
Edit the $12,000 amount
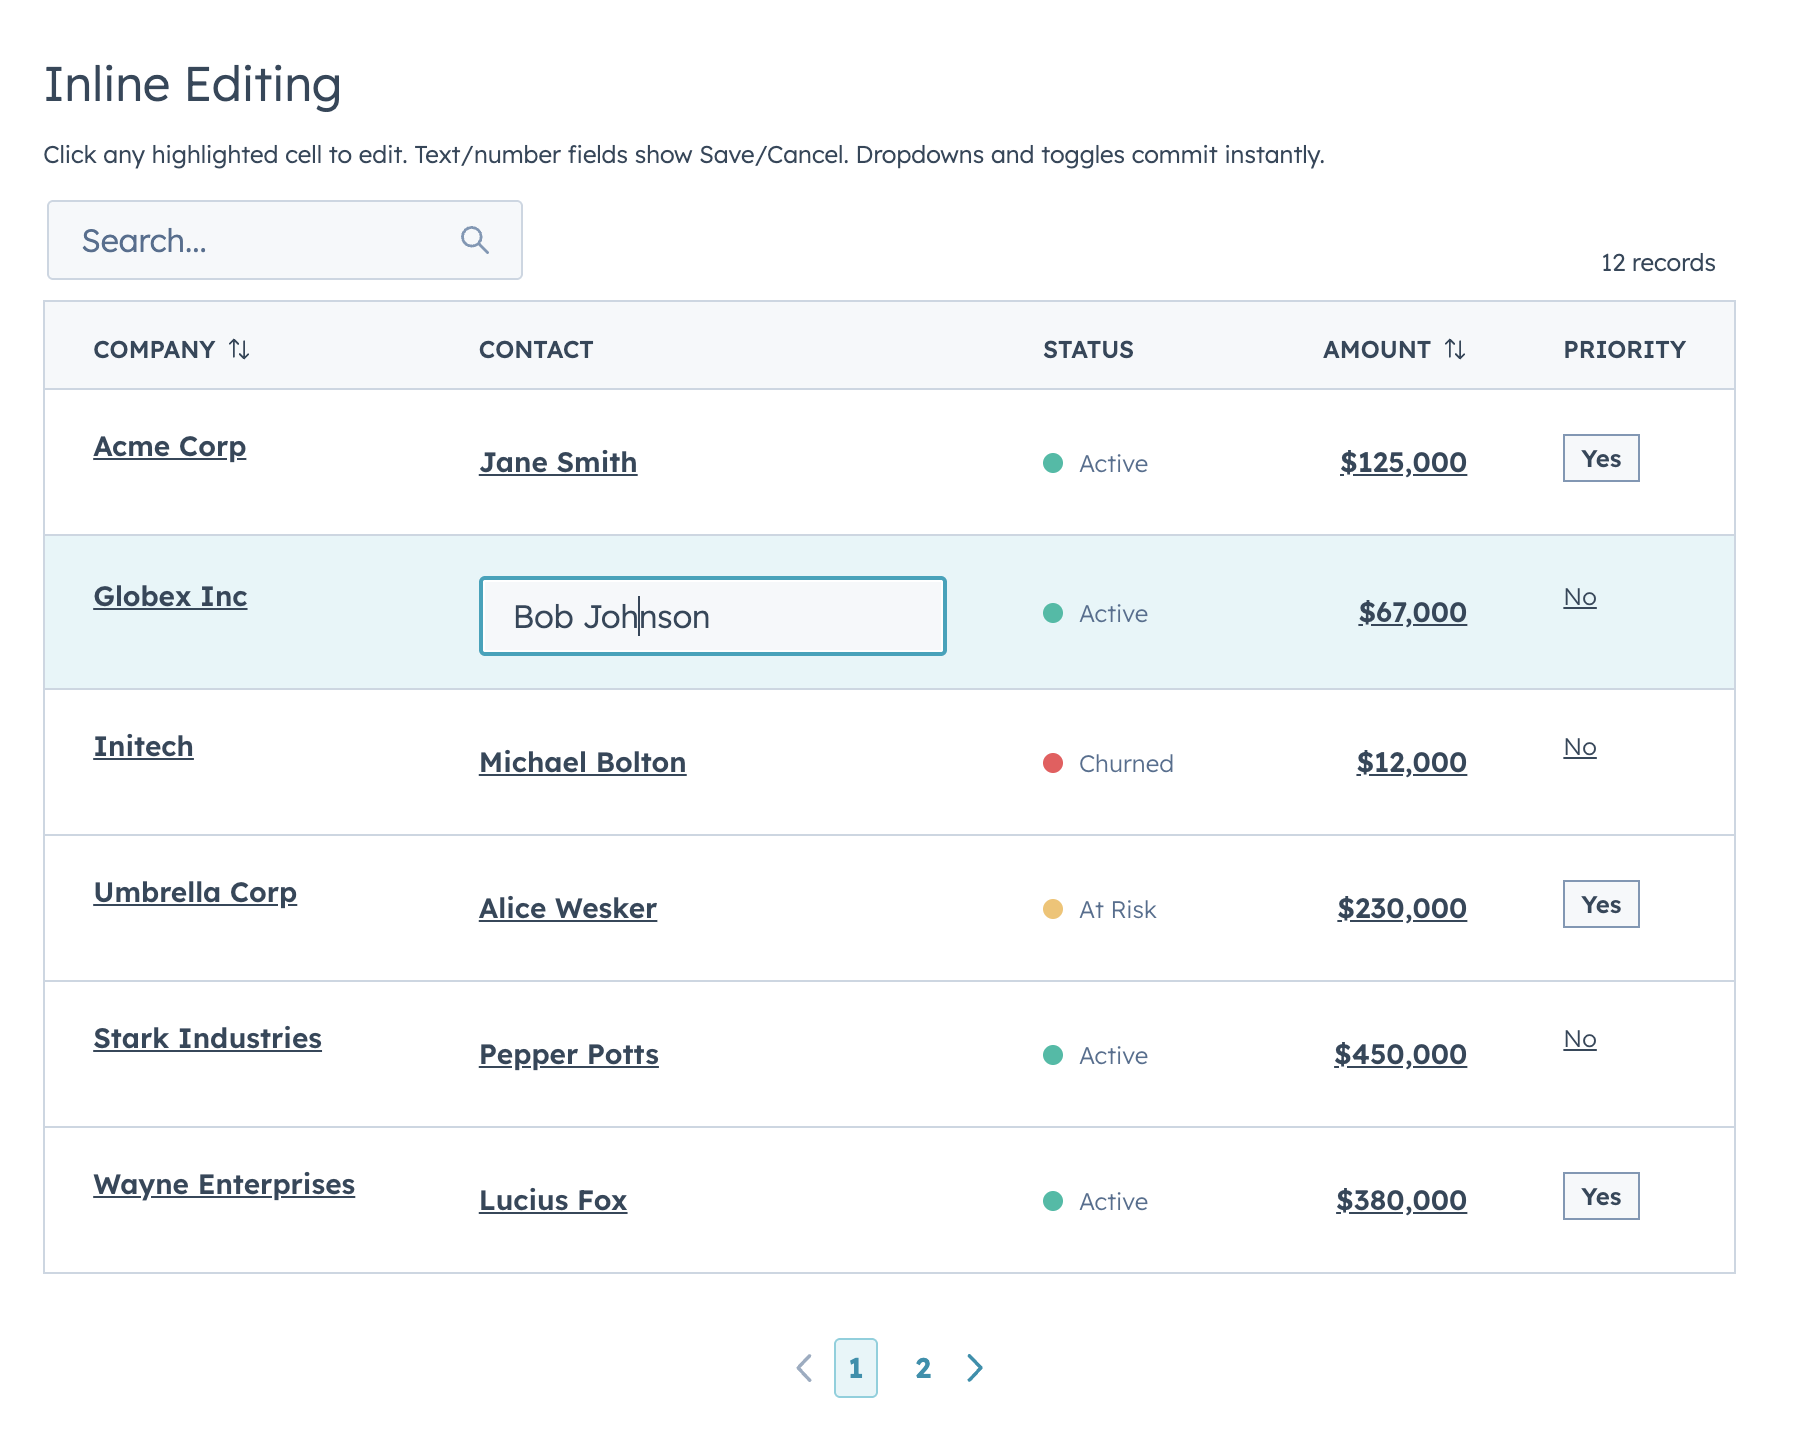tap(1411, 763)
